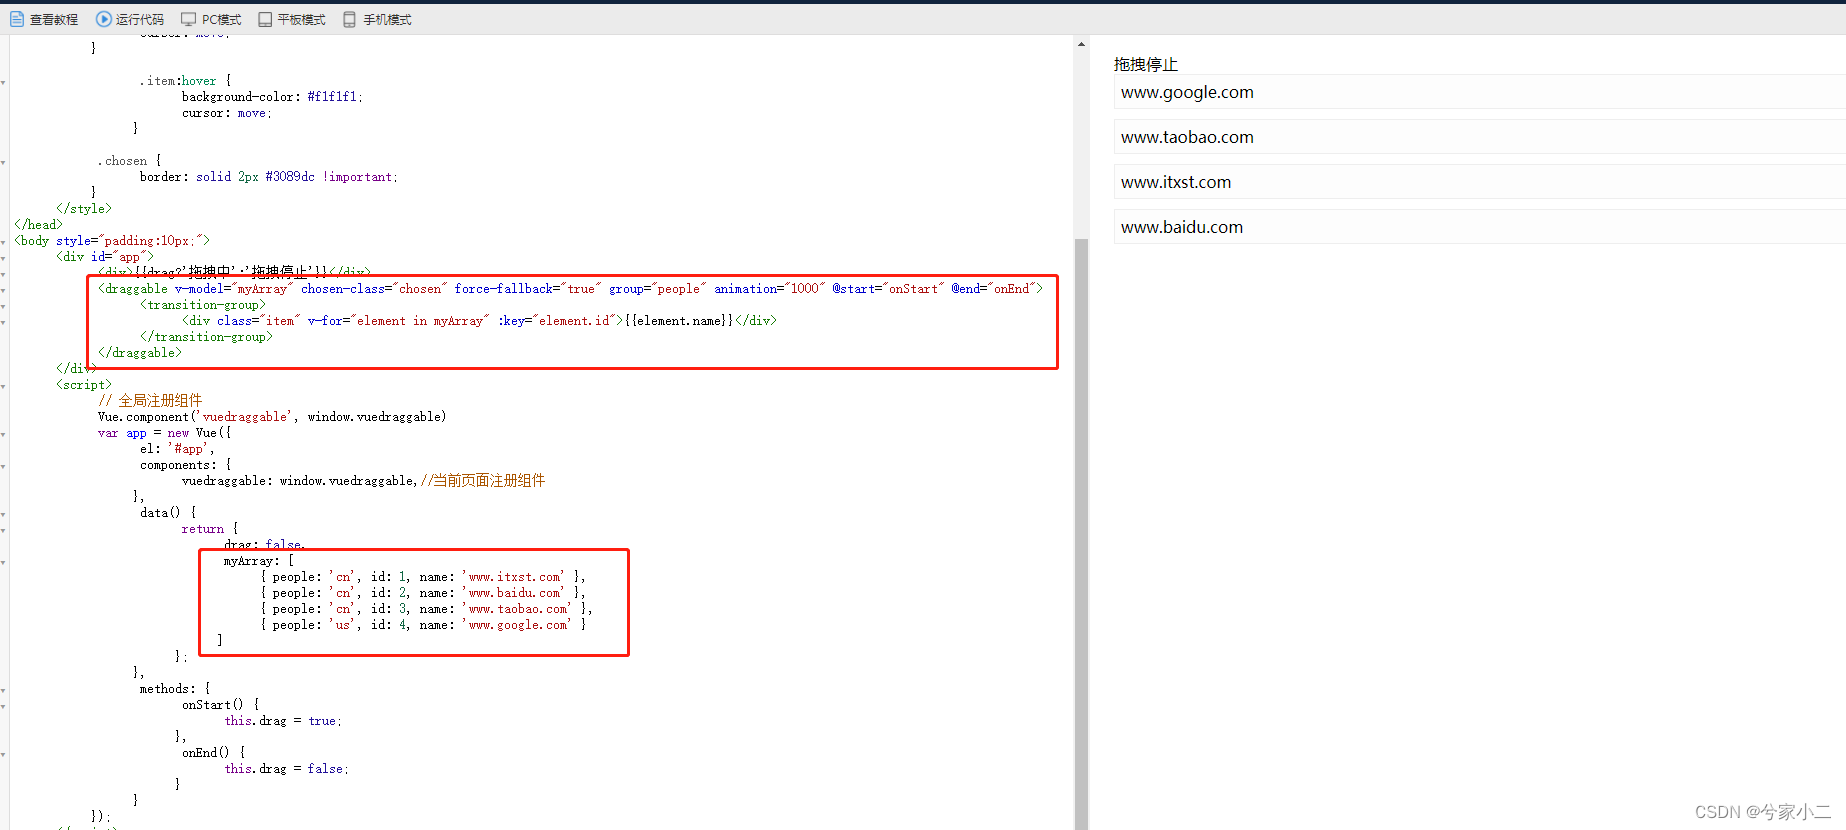Fold the div id="app" line
1846x830 pixels.
point(4,258)
